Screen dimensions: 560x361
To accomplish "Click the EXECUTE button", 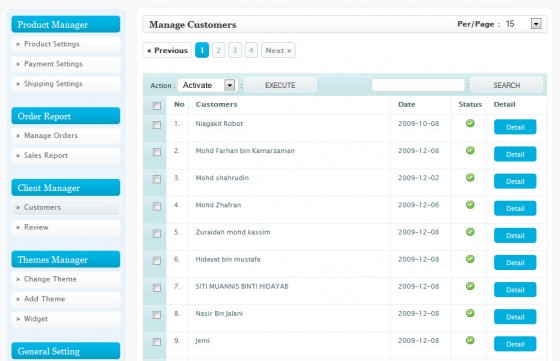I will tap(280, 85).
